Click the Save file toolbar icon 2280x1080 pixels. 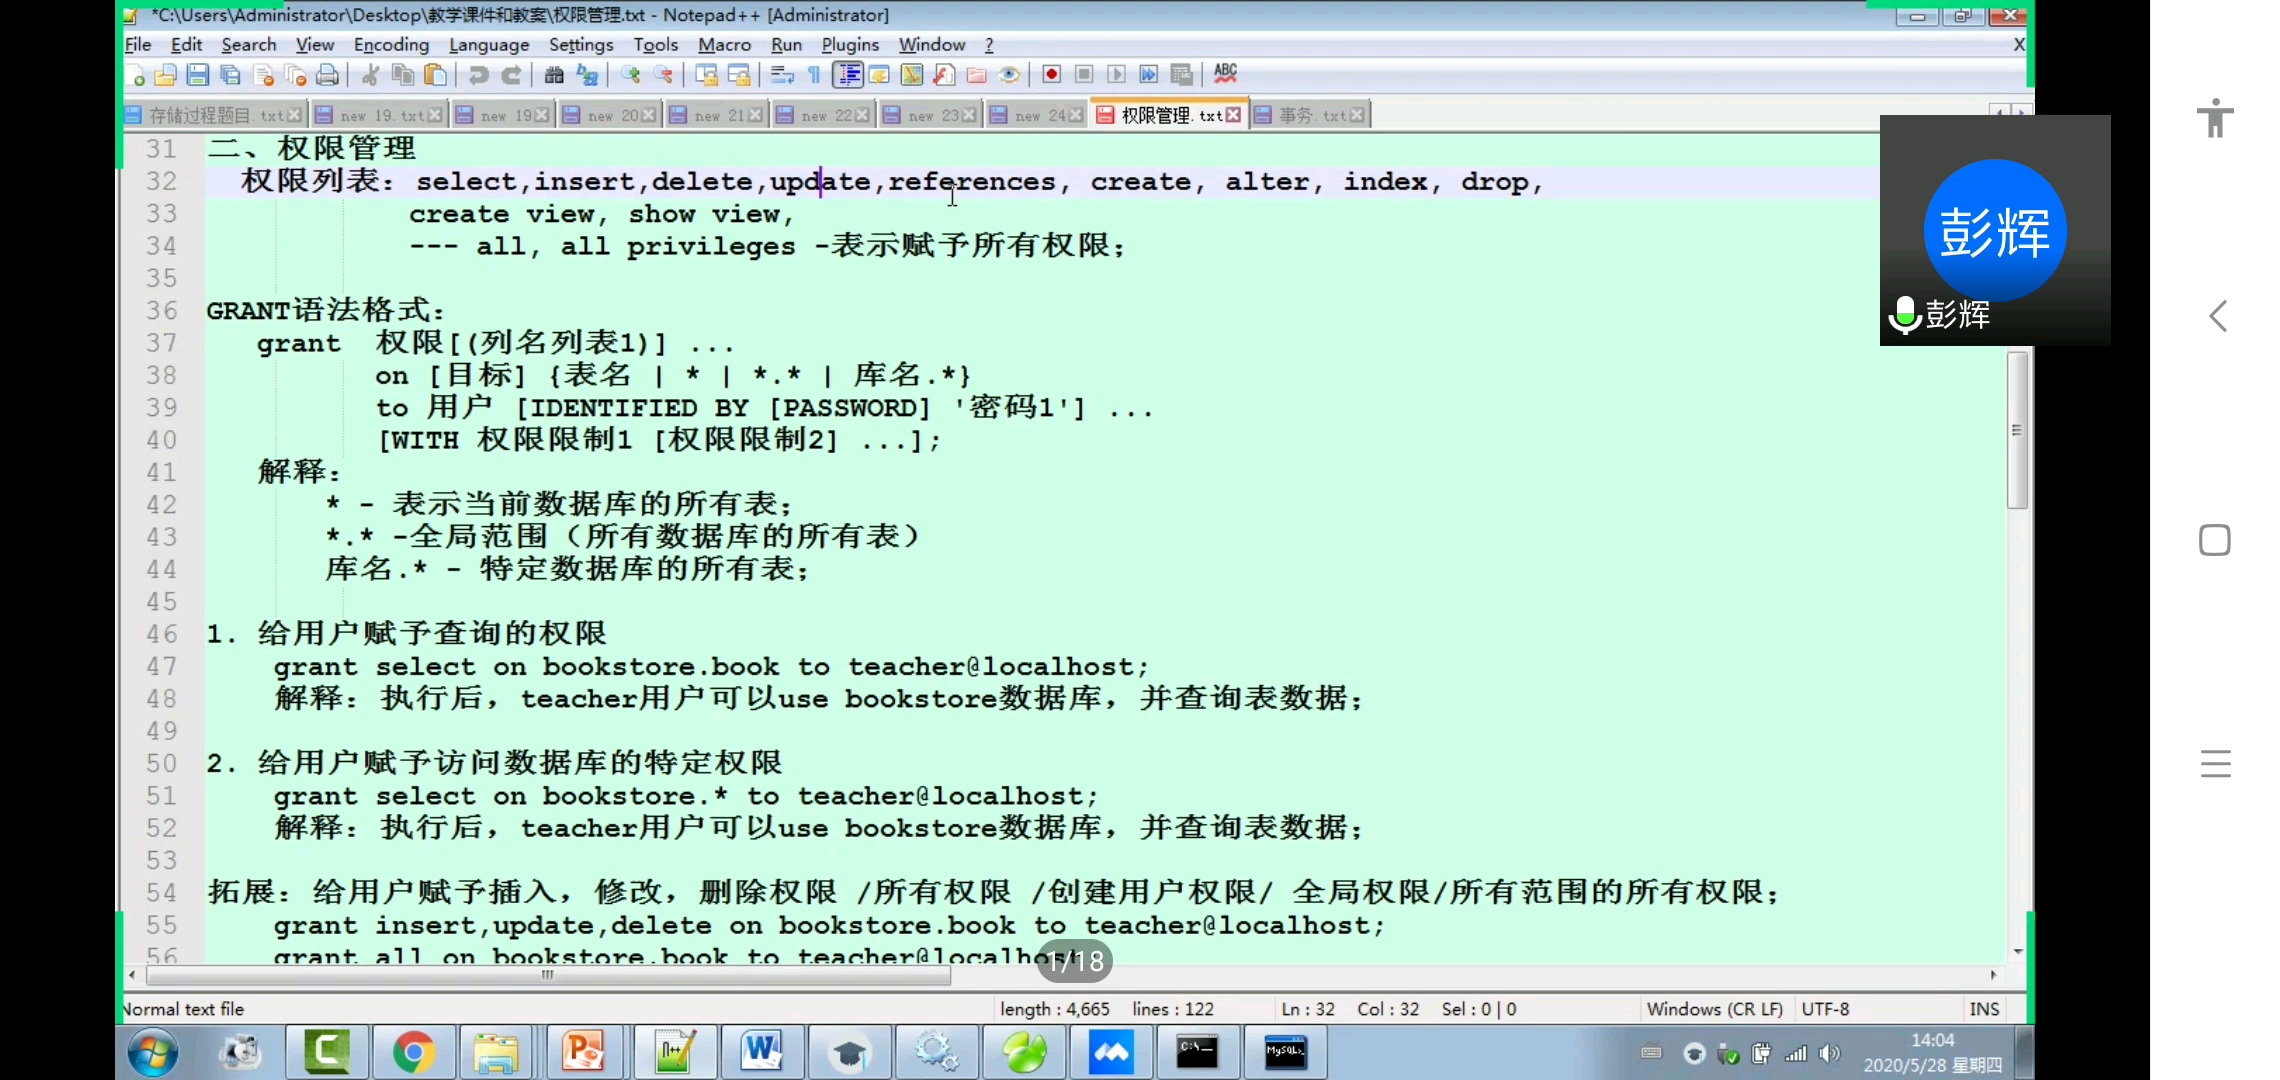198,75
